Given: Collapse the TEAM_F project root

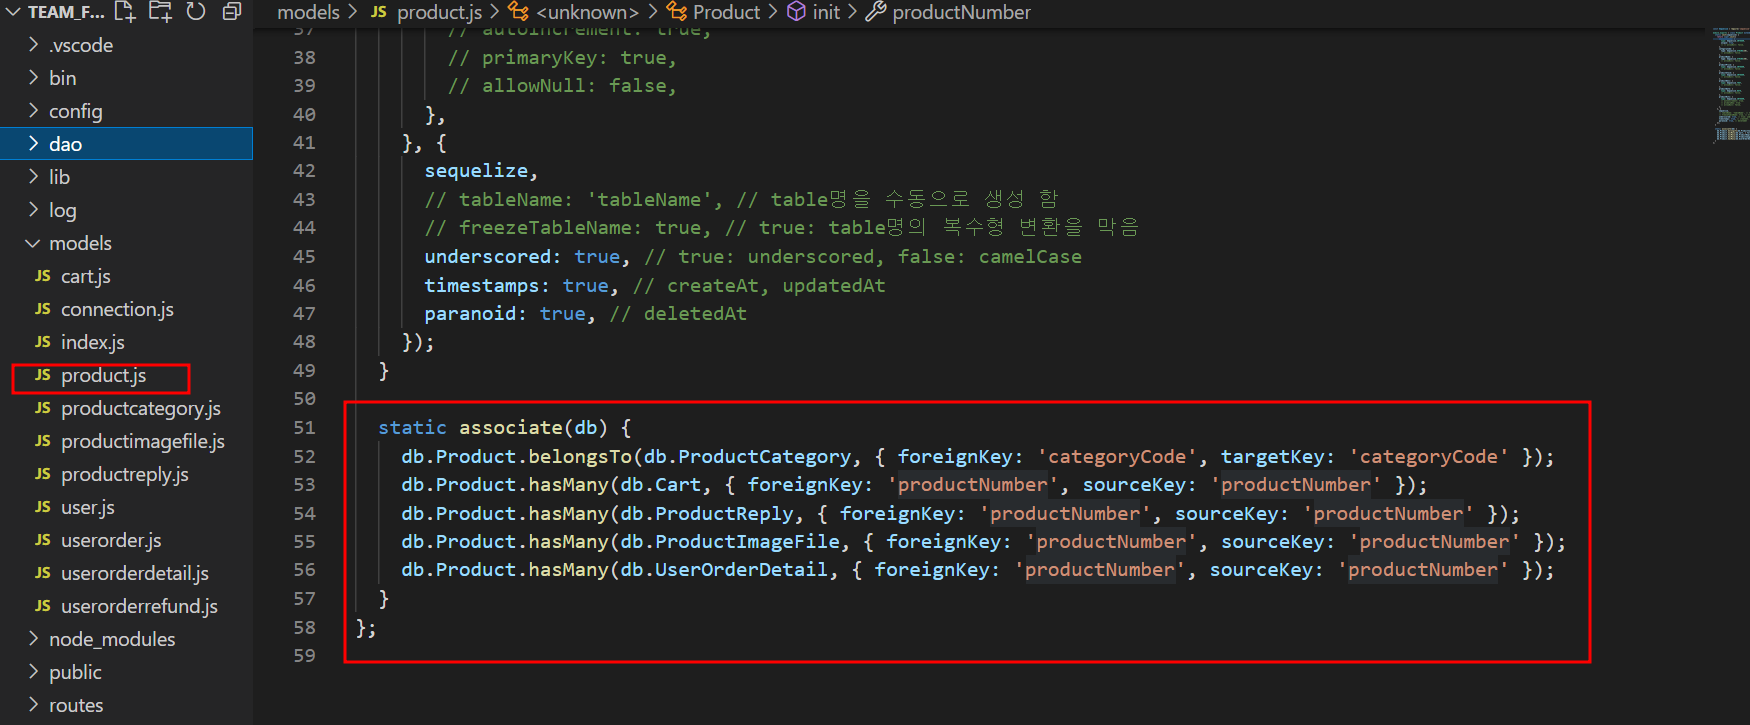Looking at the screenshot, I should 13,12.
